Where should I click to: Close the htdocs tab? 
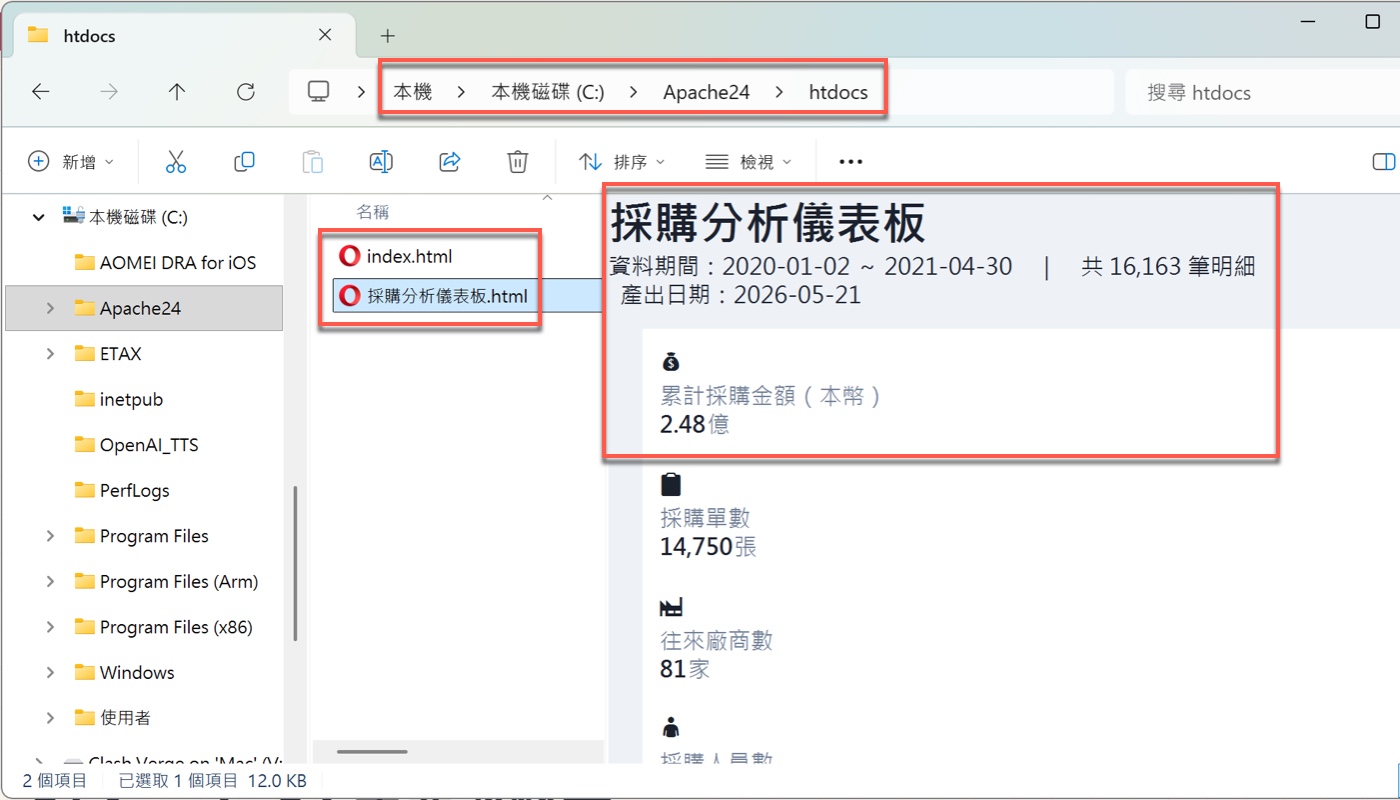(x=325, y=35)
